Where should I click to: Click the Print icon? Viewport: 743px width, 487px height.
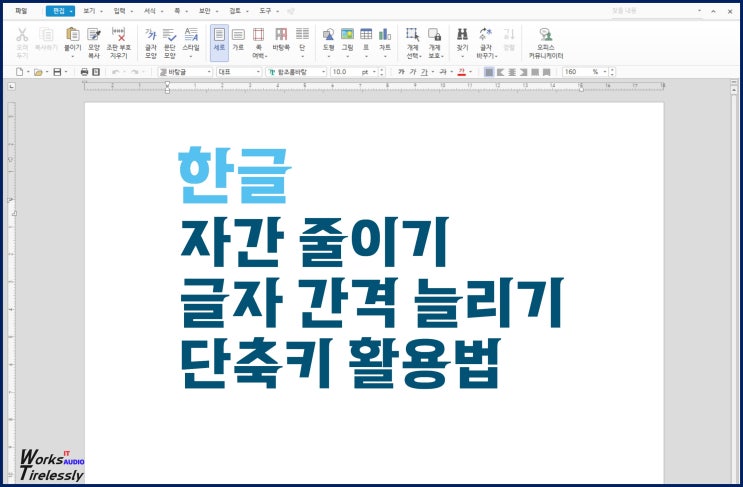point(84,72)
